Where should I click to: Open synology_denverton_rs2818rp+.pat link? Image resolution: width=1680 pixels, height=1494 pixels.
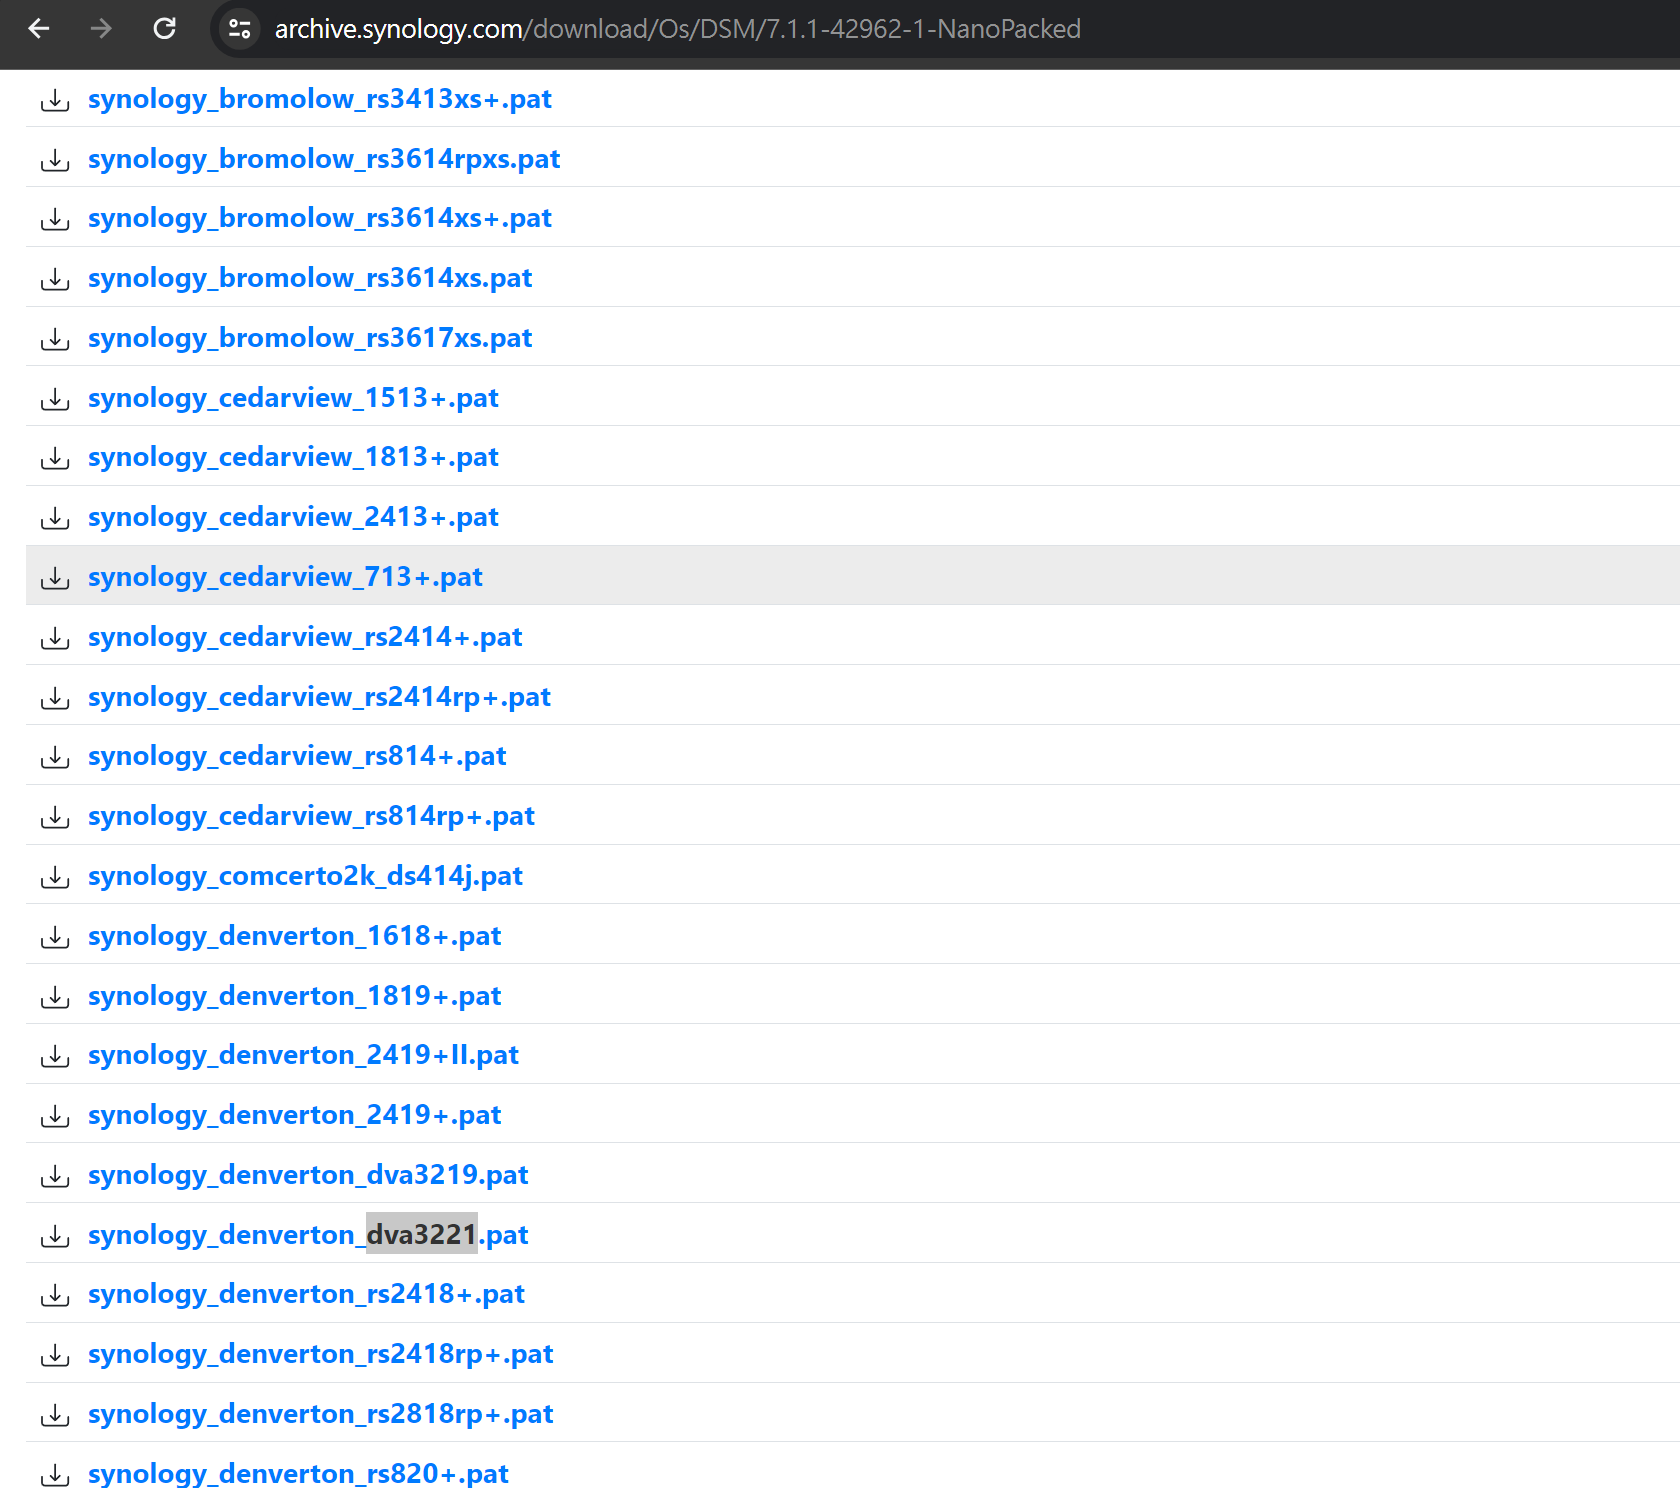pos(320,1414)
